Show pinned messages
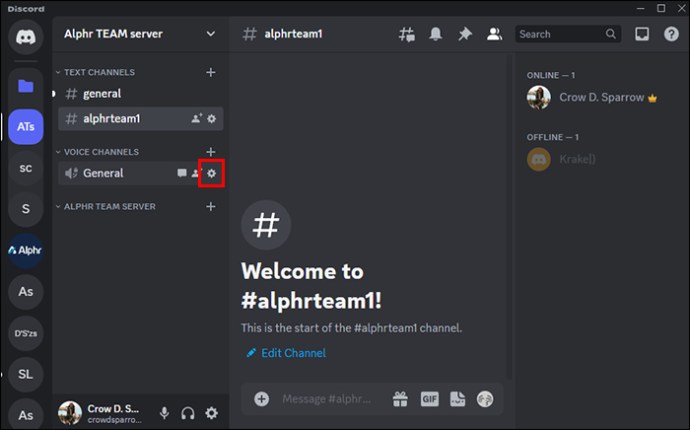The image size is (690, 430). [x=465, y=34]
